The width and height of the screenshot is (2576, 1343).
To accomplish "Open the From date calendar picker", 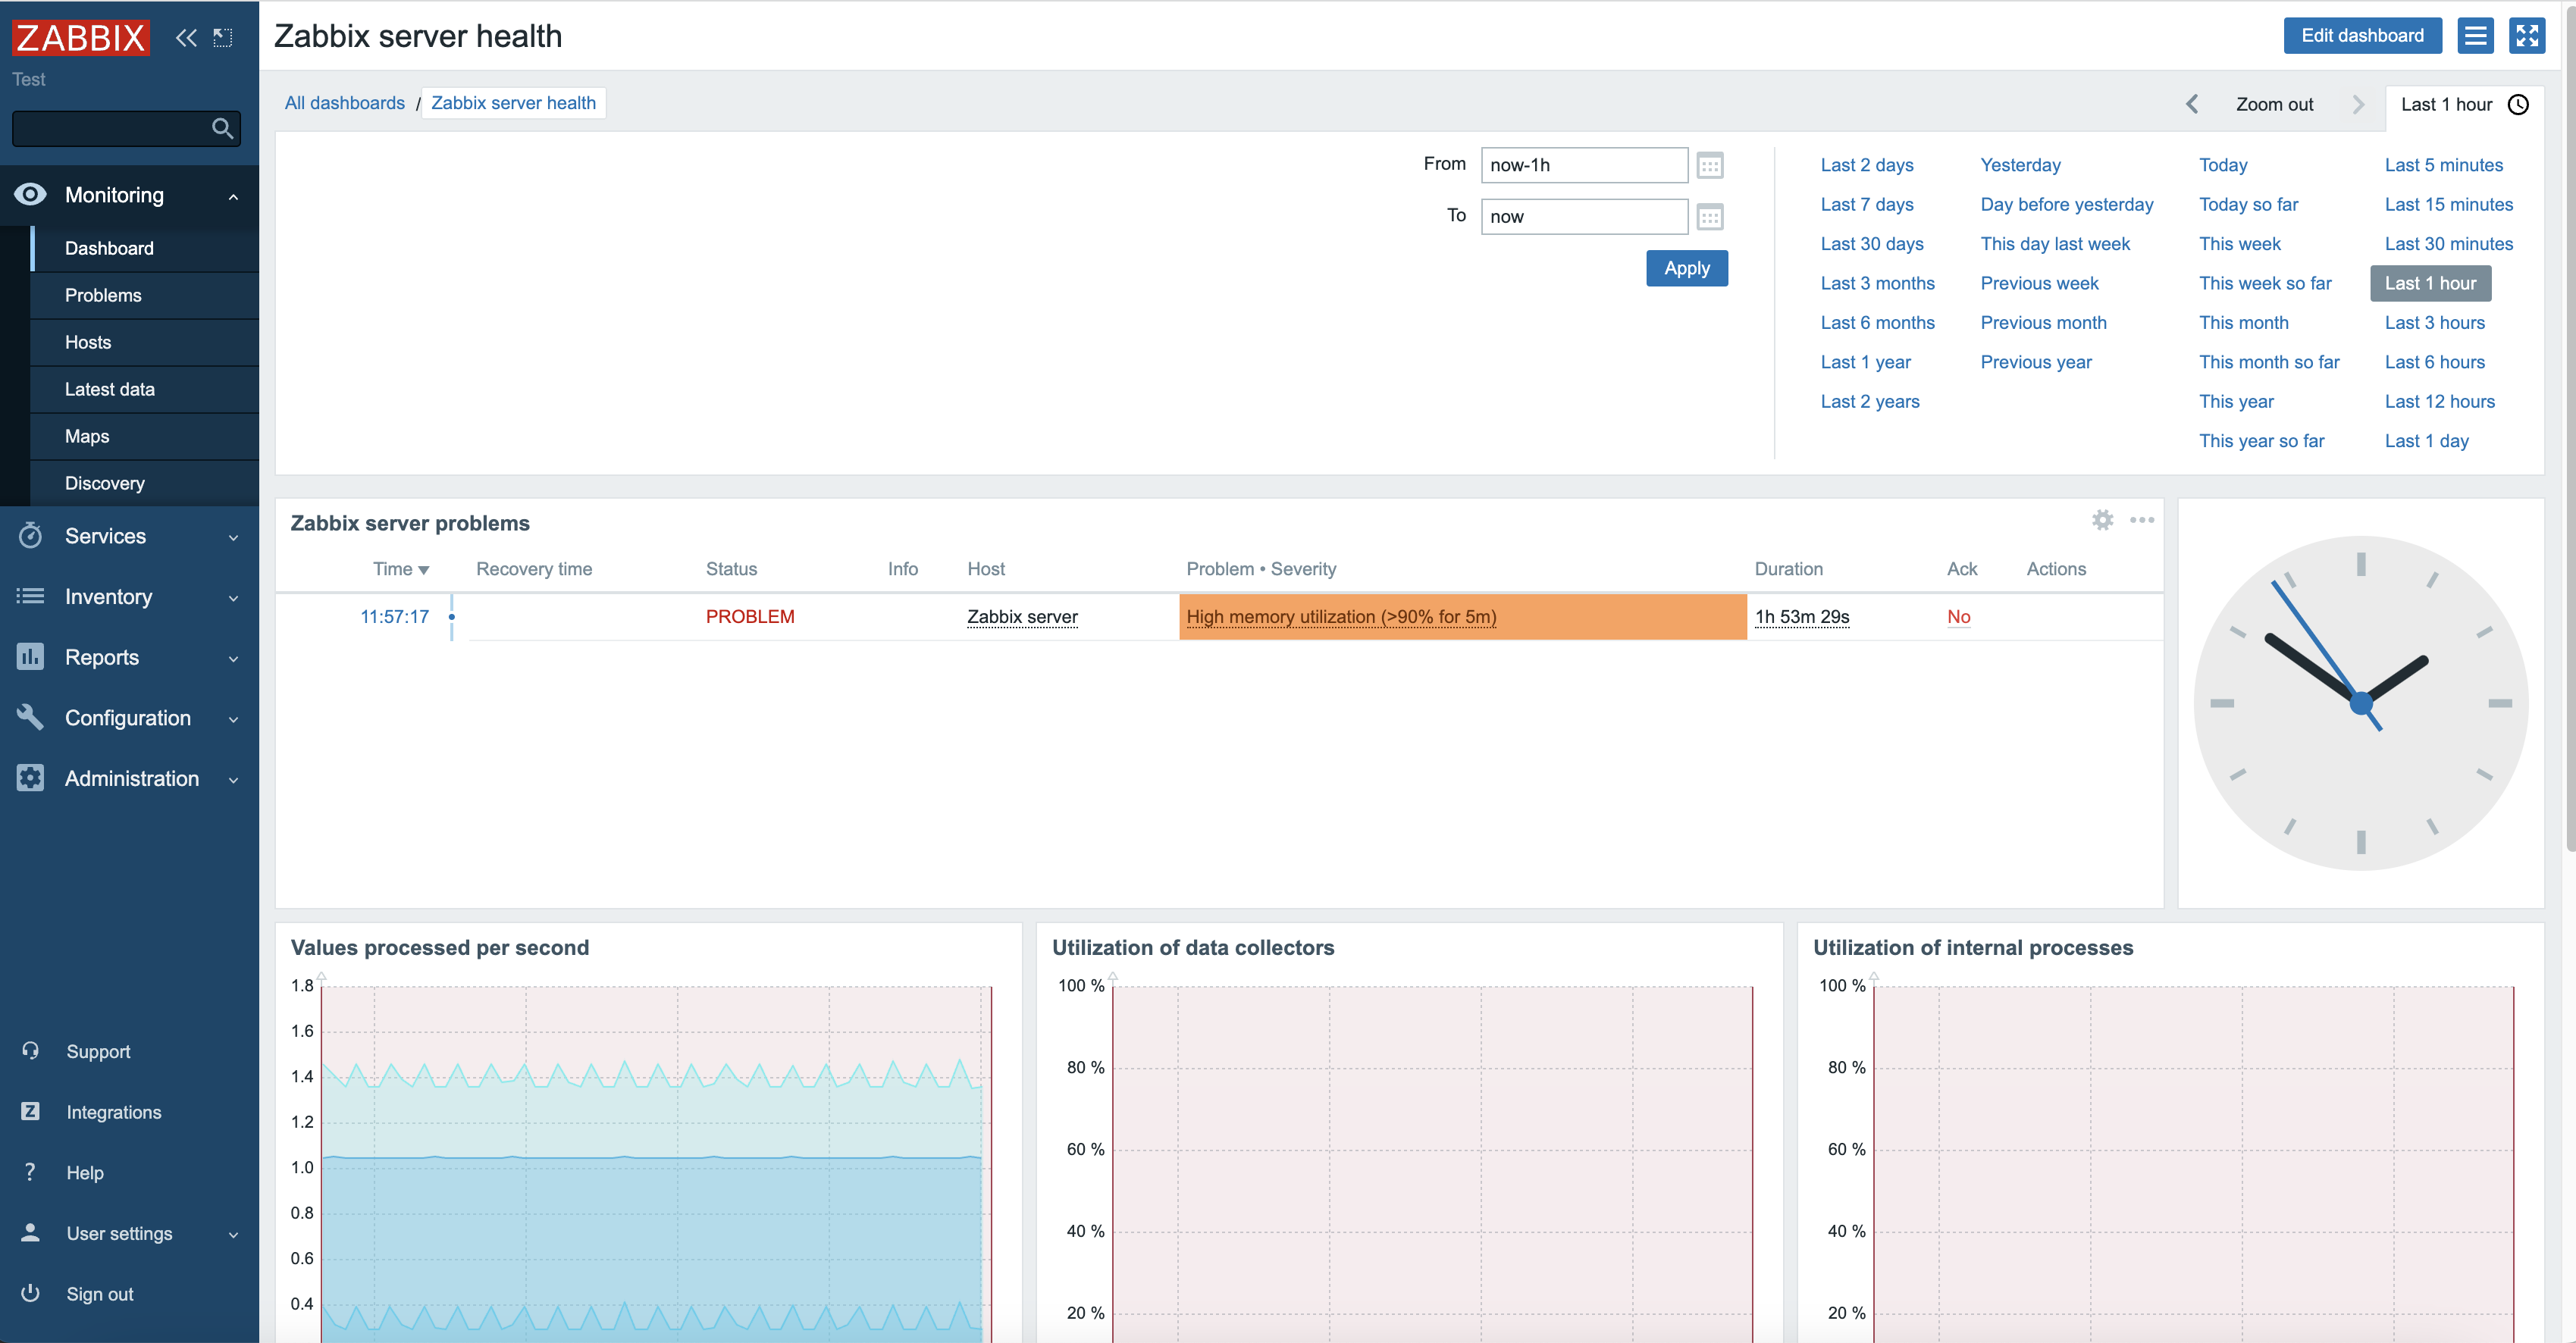I will coord(1709,165).
